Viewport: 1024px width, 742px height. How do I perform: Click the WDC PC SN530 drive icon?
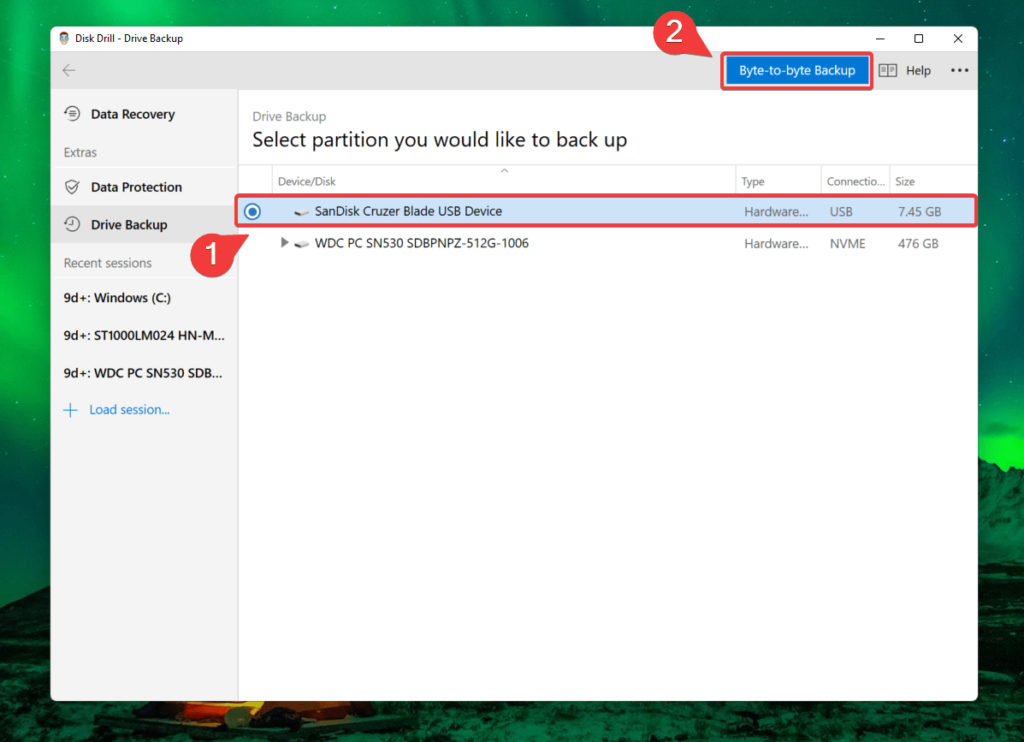302,243
